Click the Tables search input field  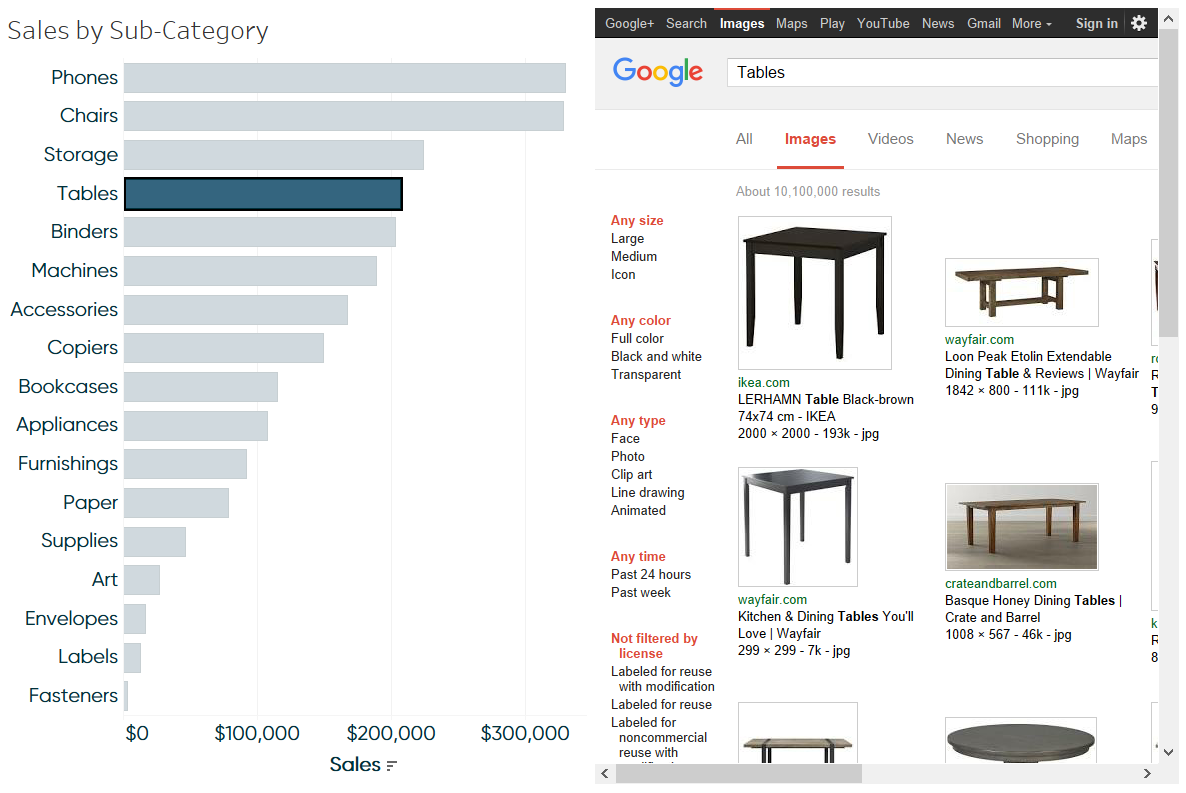coord(942,73)
